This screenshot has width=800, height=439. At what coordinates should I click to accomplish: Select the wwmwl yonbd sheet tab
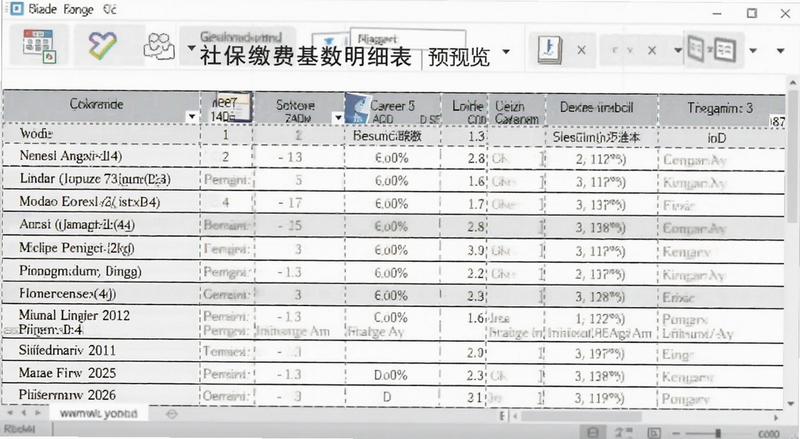coord(98,413)
